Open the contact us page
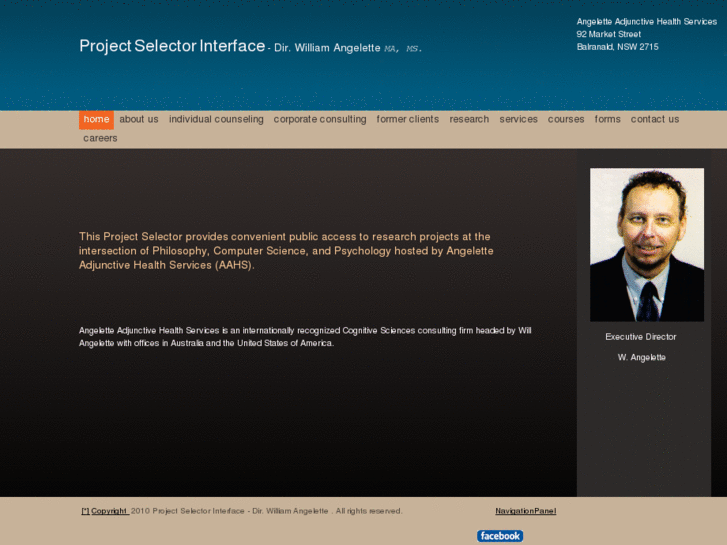Image resolution: width=727 pixels, height=545 pixels. (655, 120)
